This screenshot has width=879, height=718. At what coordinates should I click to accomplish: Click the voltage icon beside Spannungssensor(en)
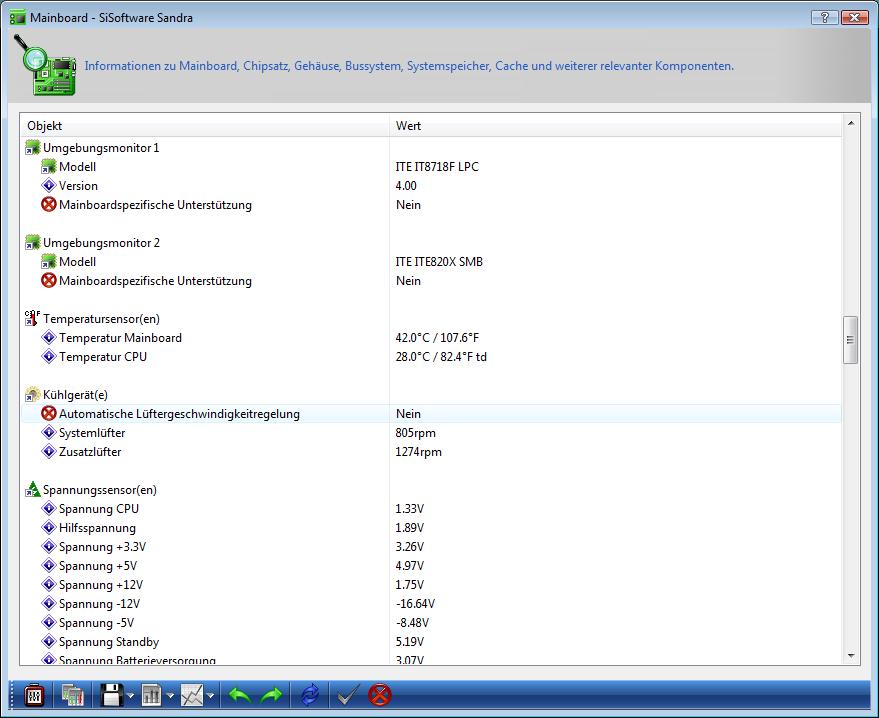(x=33, y=489)
